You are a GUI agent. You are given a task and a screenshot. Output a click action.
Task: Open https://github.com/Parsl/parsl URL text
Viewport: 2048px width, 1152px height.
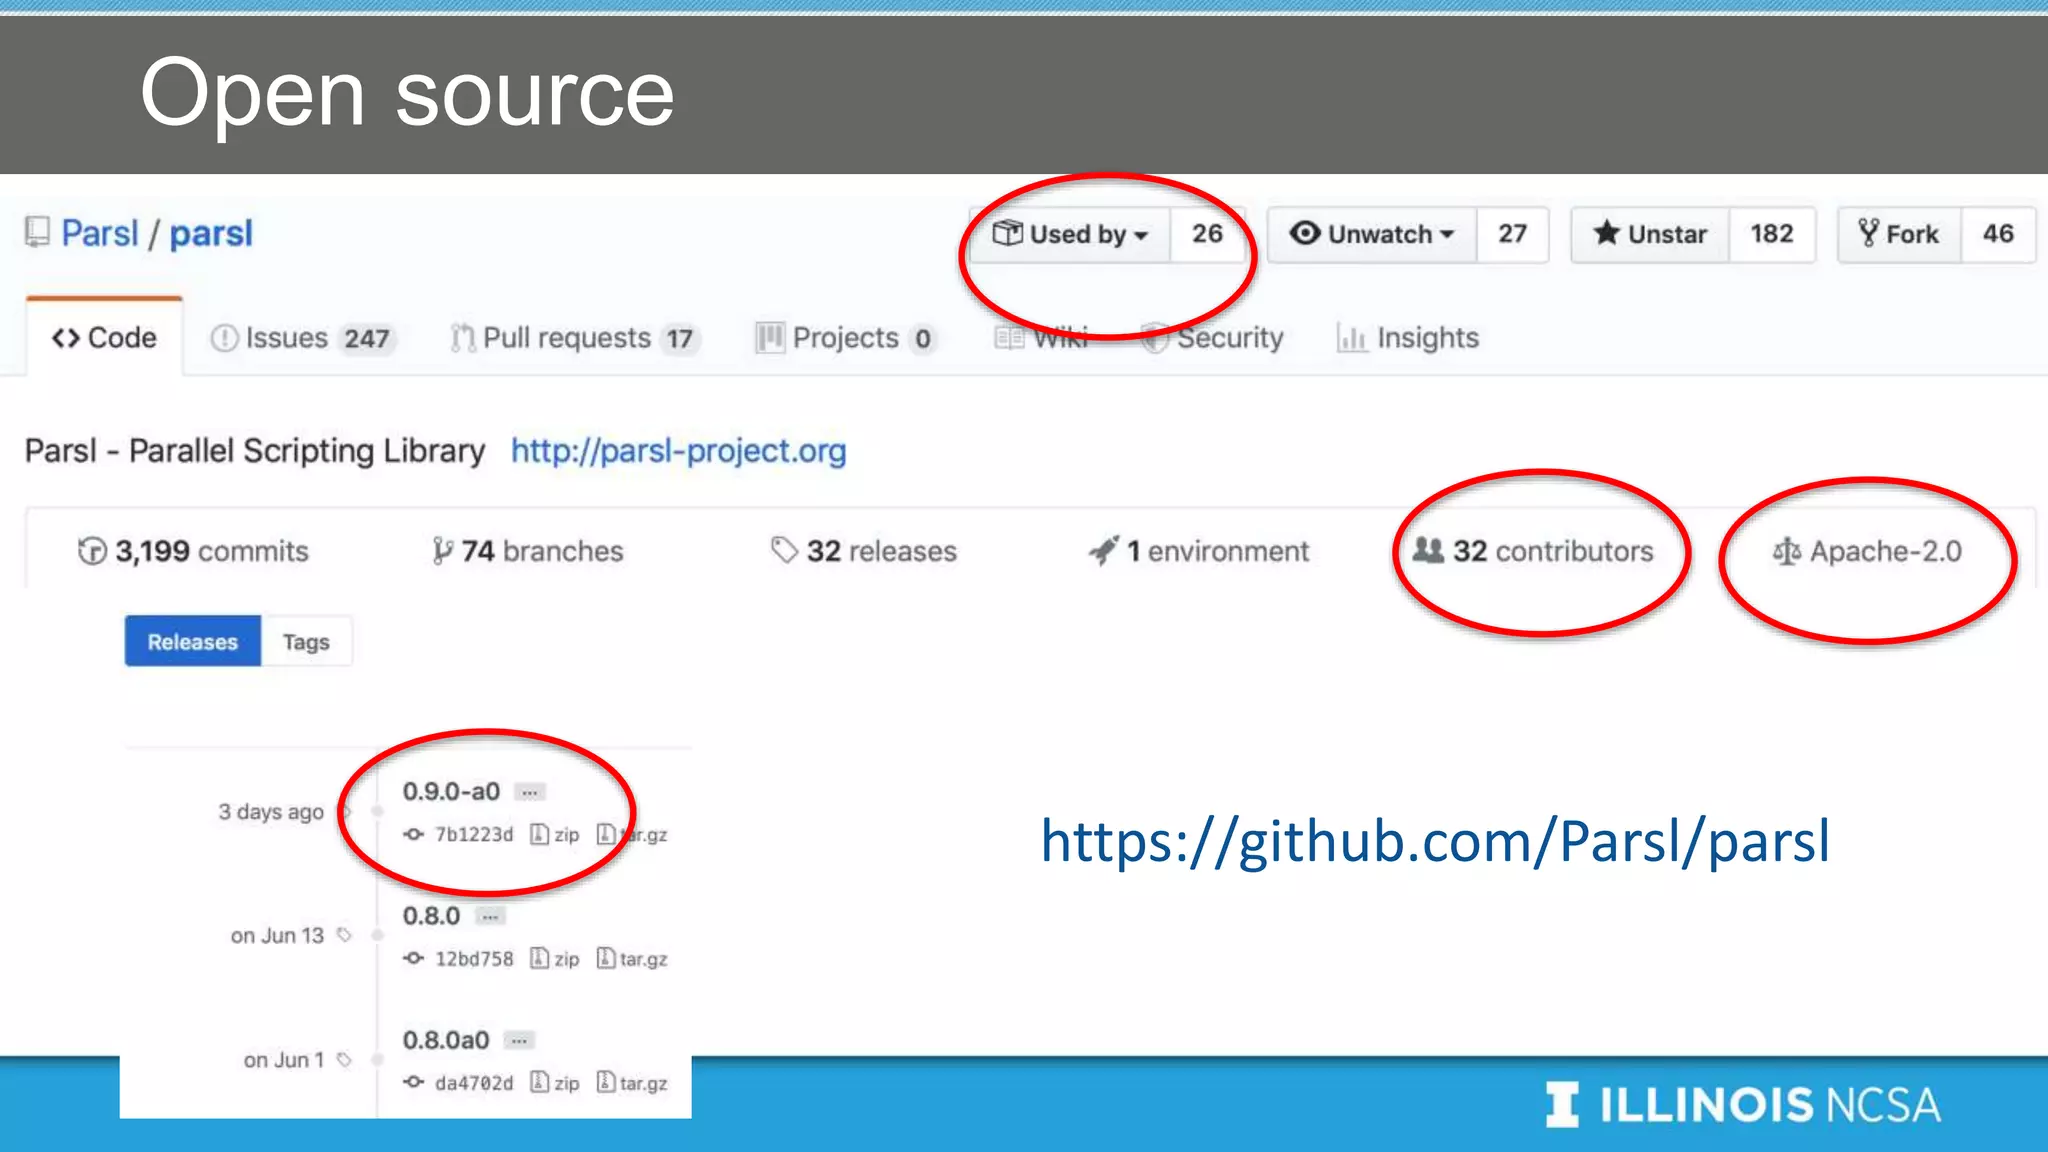1435,841
